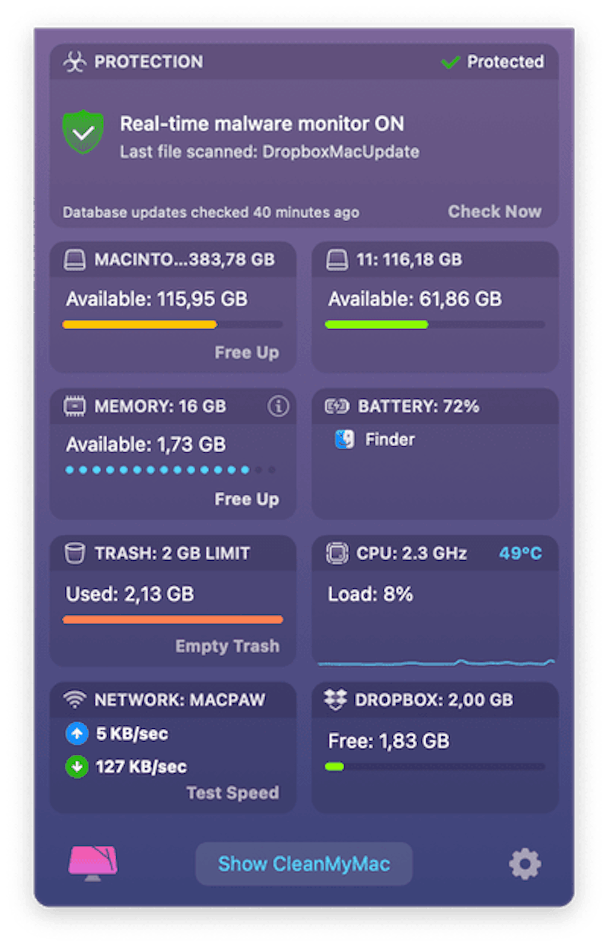Click the biohazard Protection icon

click(74, 62)
